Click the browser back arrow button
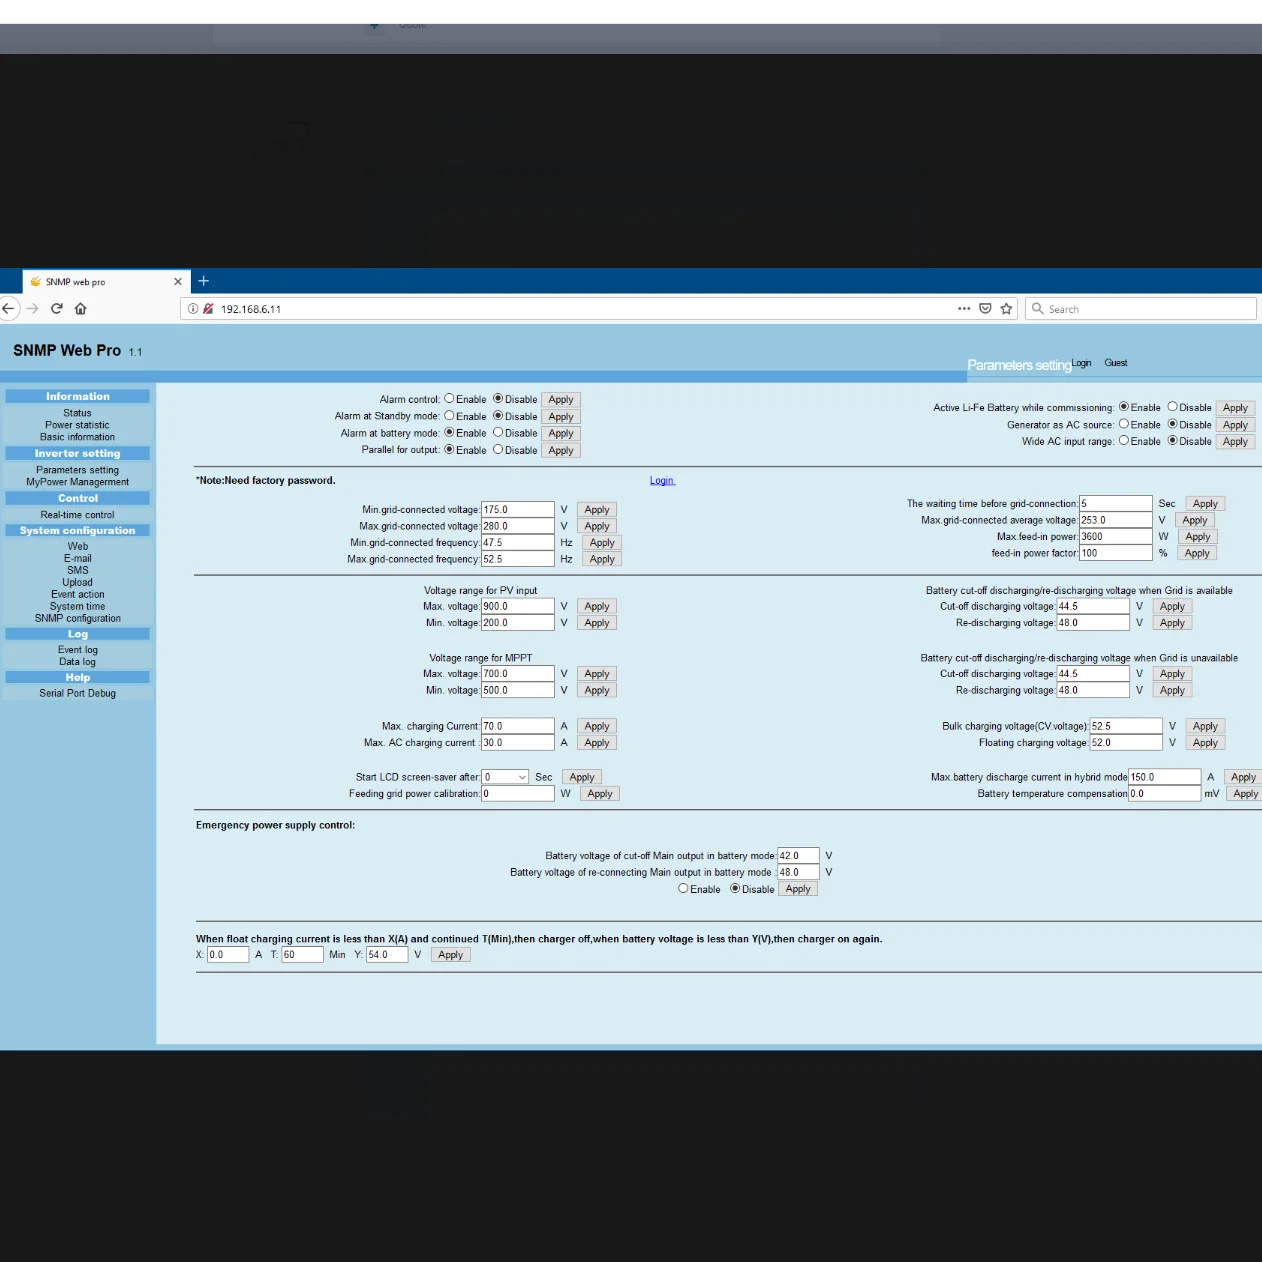This screenshot has height=1262, width=1262. coord(8,309)
